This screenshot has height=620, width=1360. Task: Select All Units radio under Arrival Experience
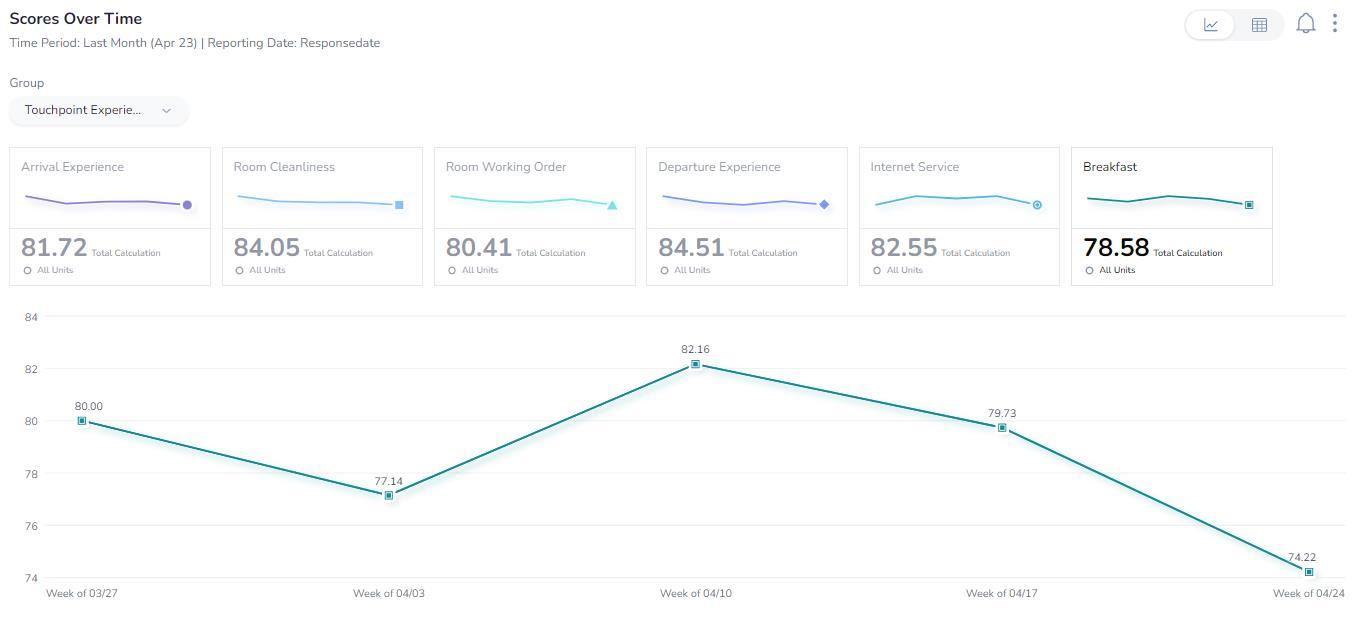coord(27,270)
